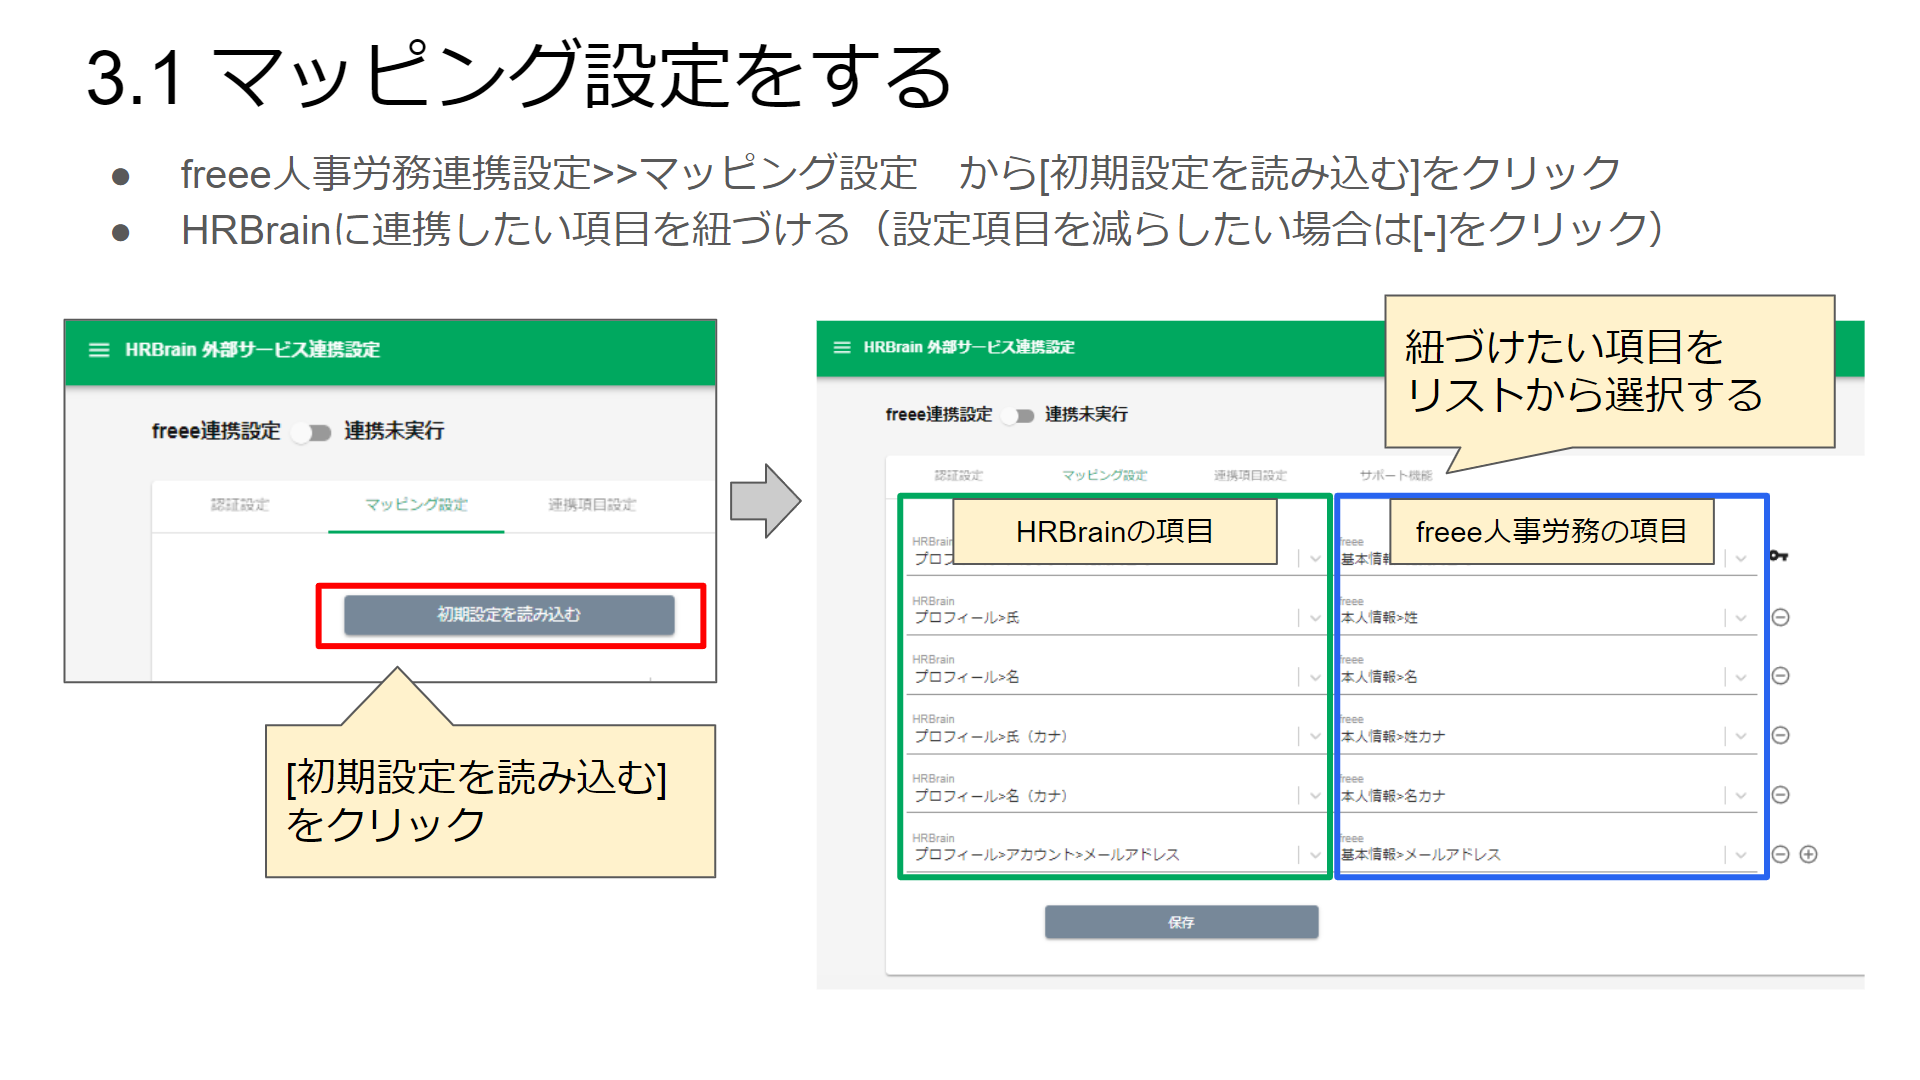Screen dimensions: 1920x1080
Task: Click 連携未実行 status text in right screenshot
Action: (x=1086, y=414)
